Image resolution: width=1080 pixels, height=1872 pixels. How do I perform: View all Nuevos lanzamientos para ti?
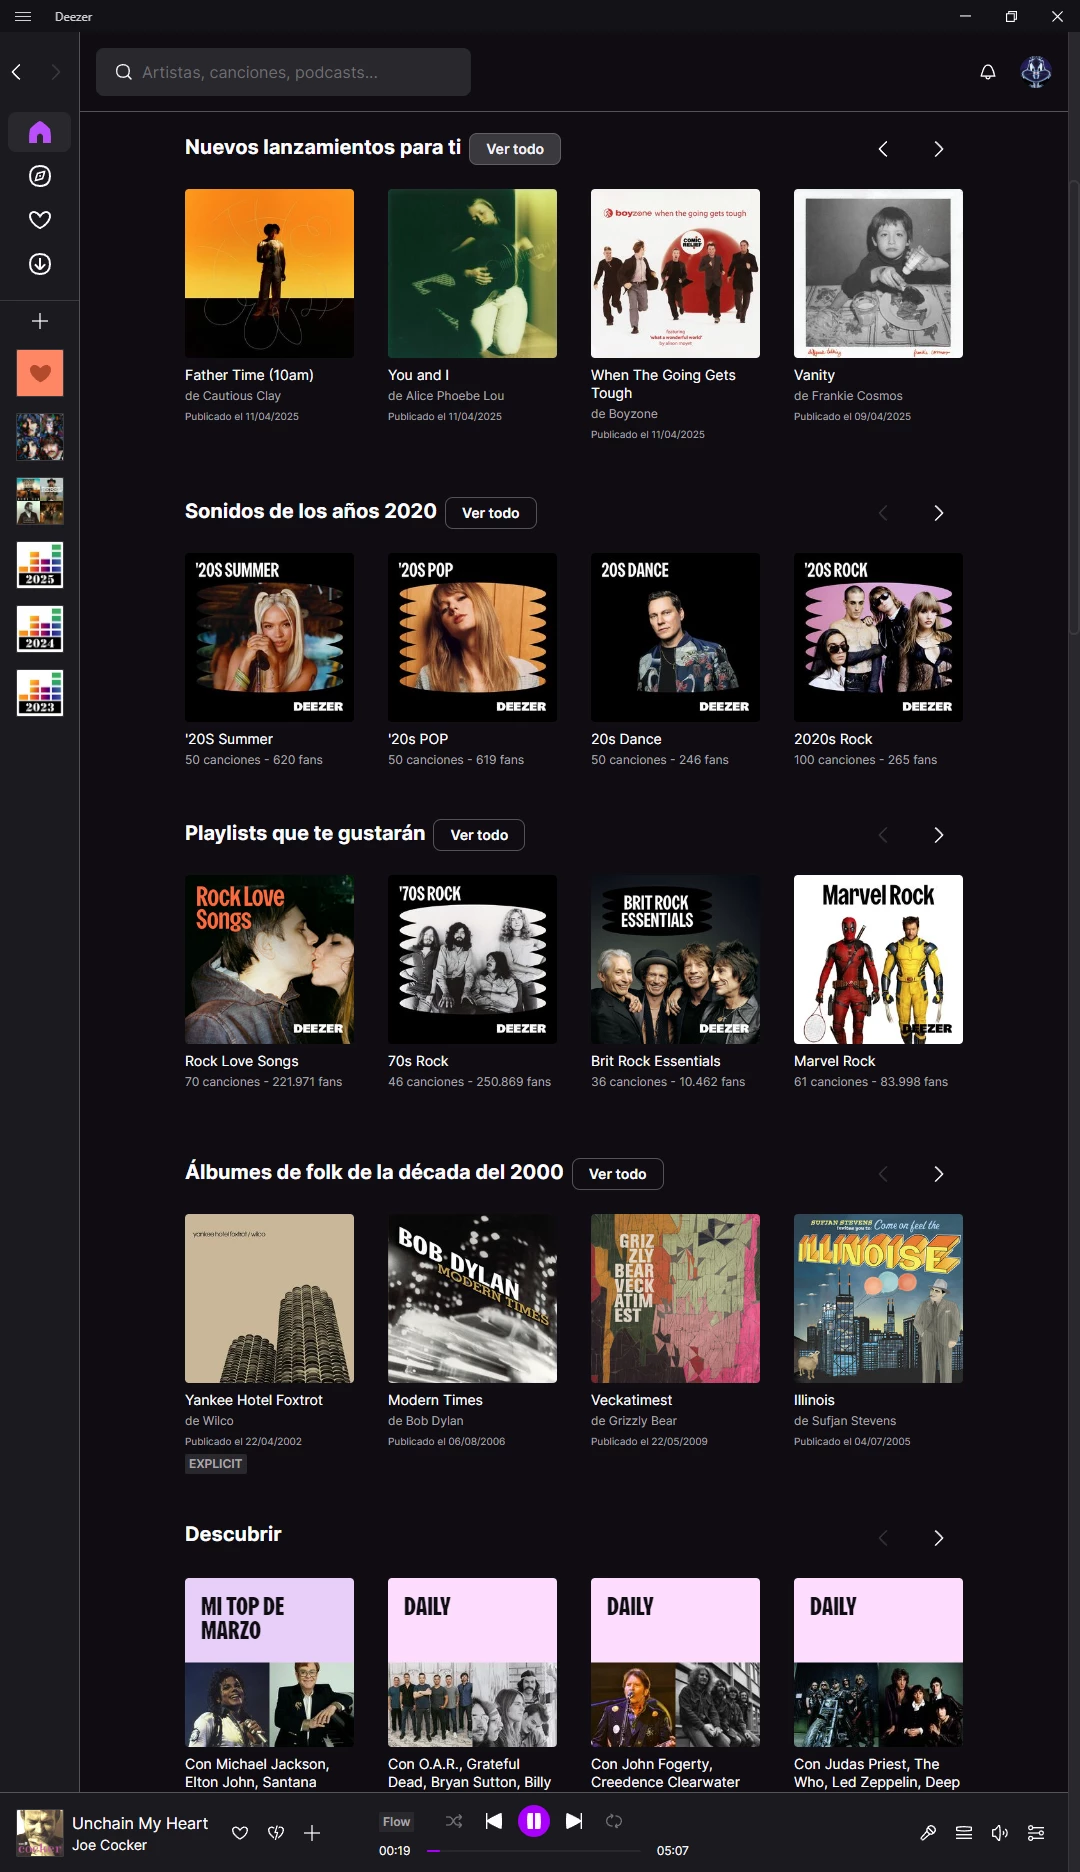515,149
